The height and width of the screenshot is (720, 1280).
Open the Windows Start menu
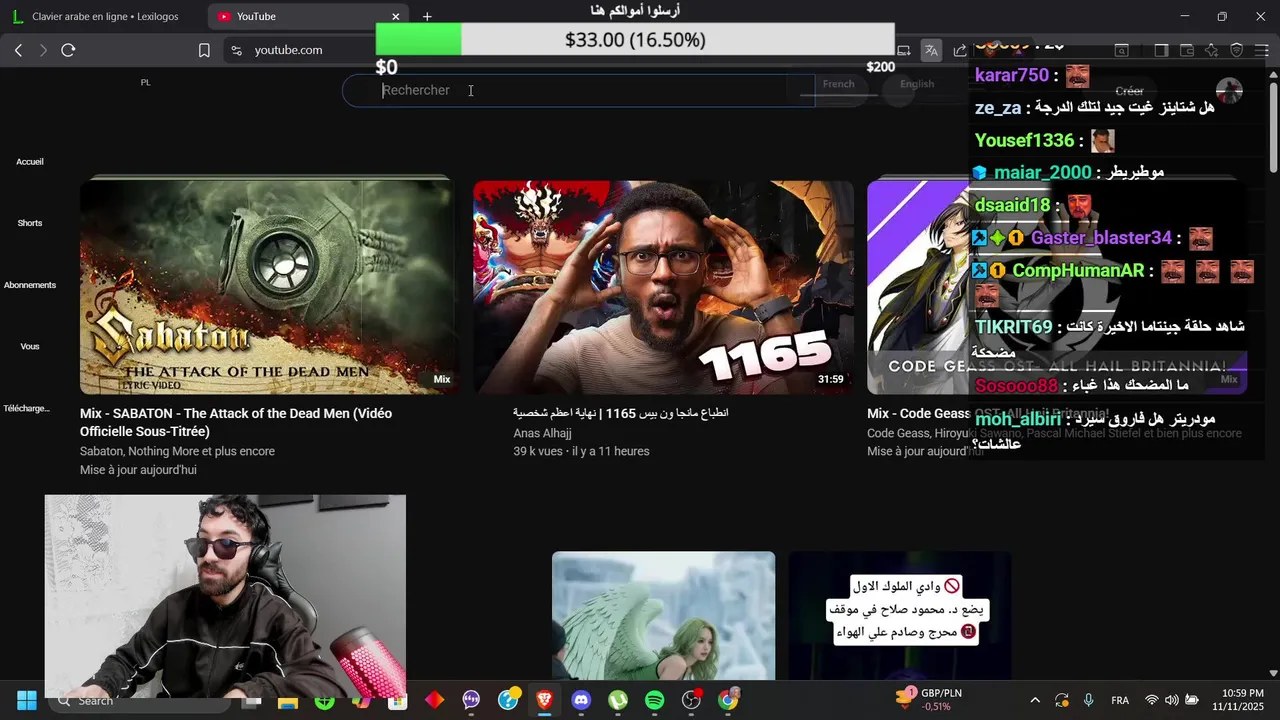click(x=27, y=700)
